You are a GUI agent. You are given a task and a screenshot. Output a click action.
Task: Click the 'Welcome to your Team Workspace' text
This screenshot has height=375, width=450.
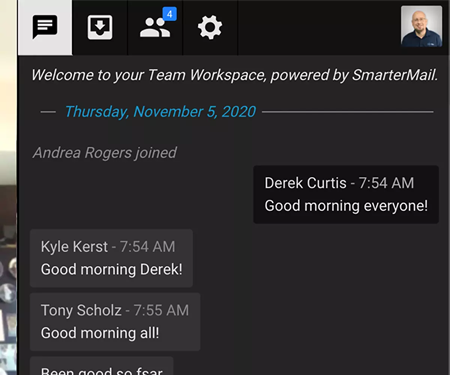pos(234,75)
